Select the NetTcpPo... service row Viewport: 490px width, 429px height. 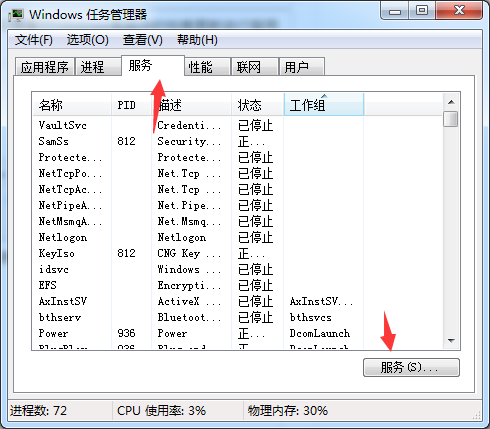(x=237, y=173)
